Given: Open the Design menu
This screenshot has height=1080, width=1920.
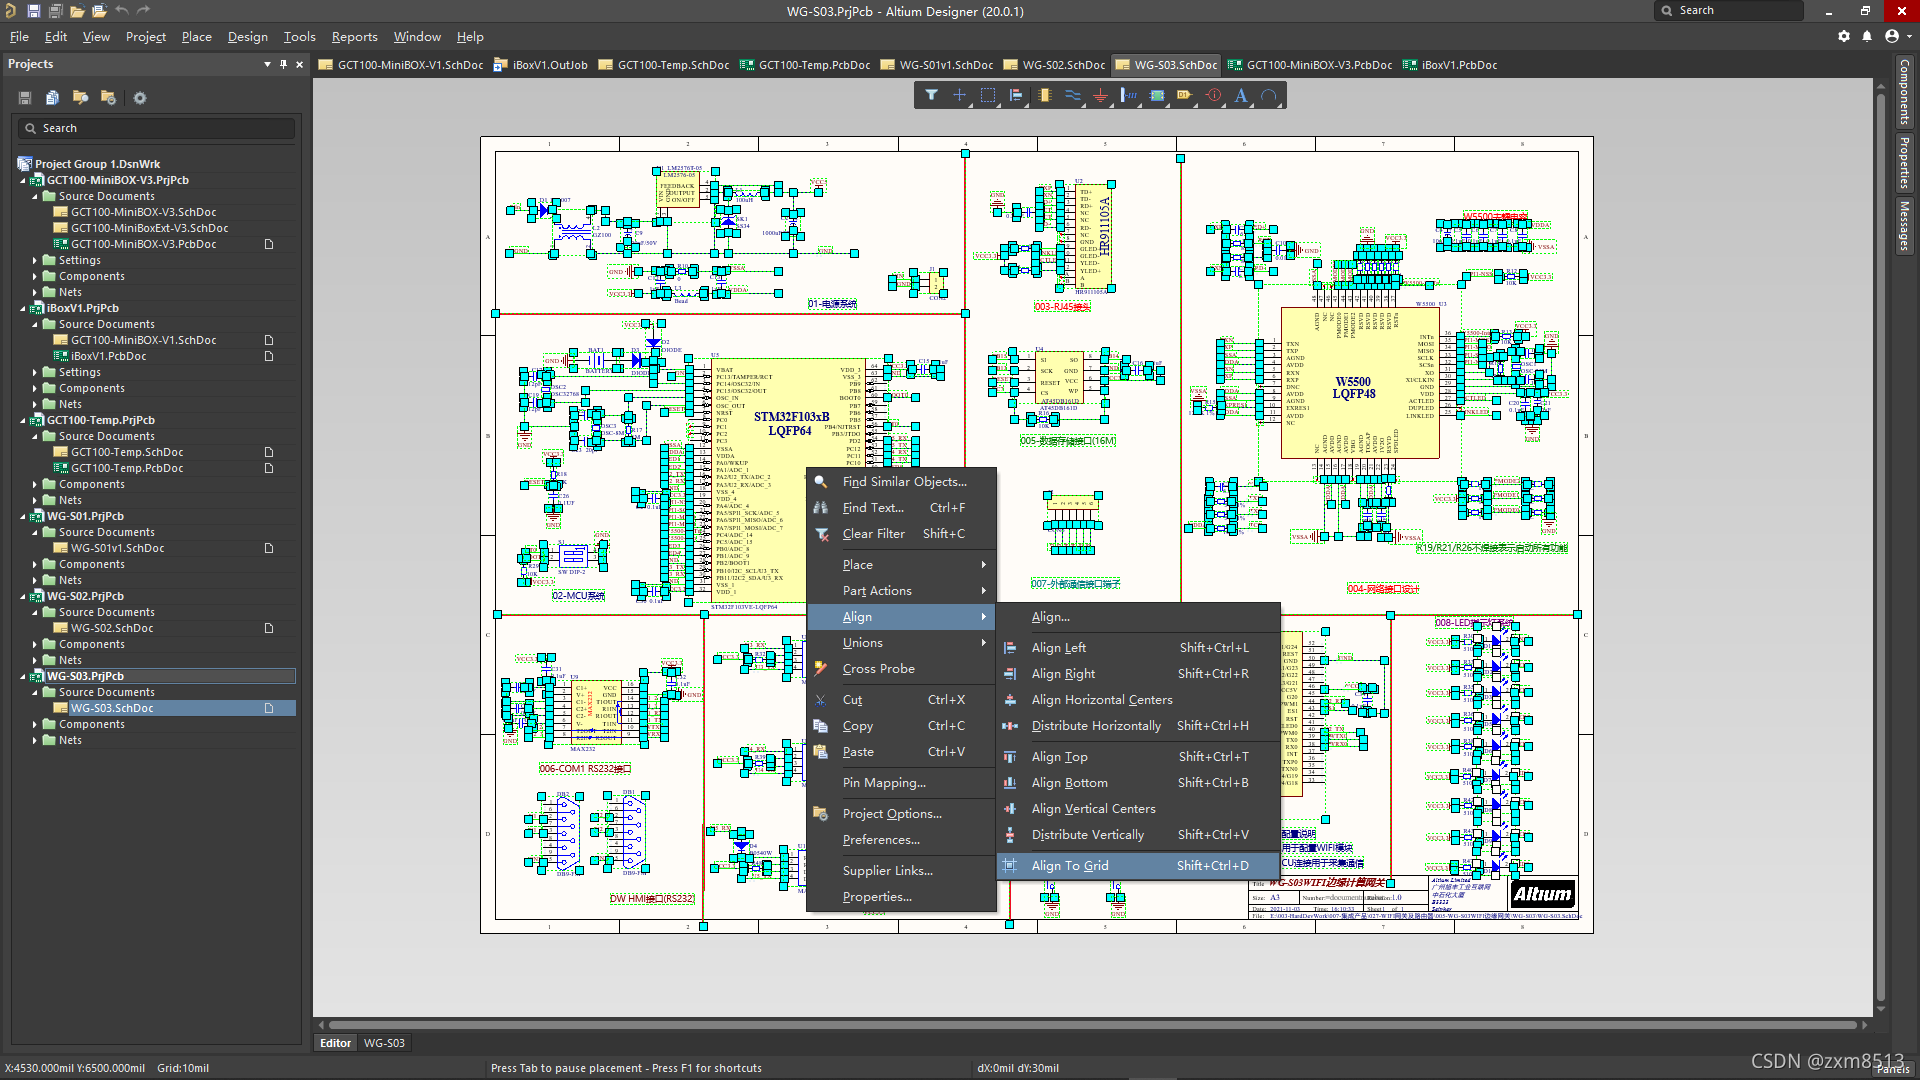Looking at the screenshot, I should click(247, 37).
